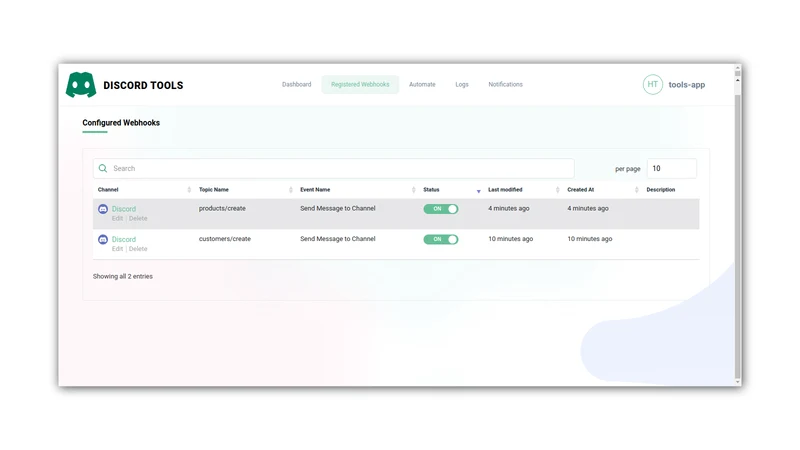Click the per page label

click(628, 169)
